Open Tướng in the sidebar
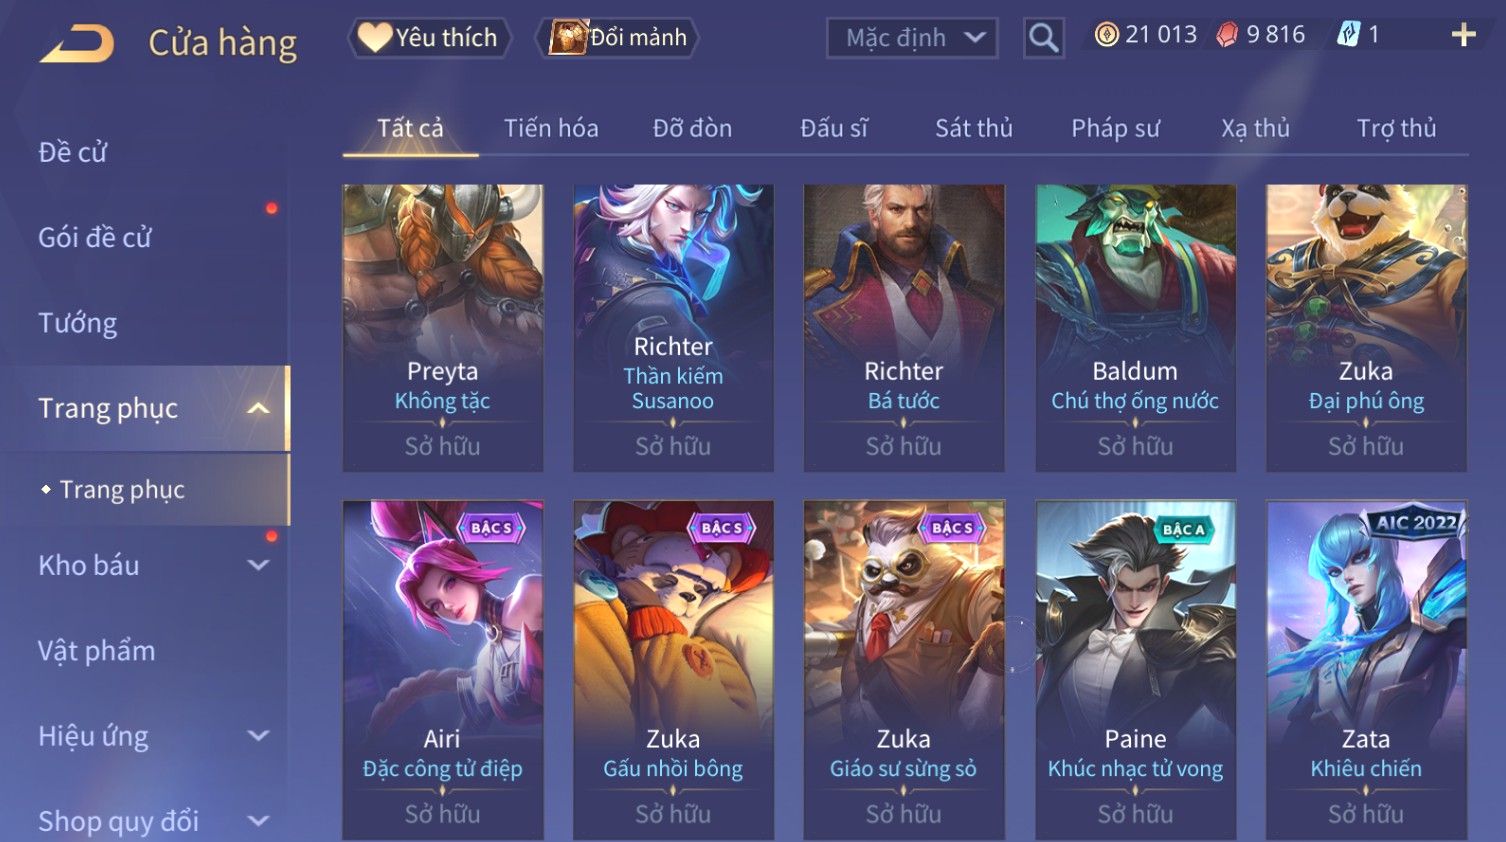The width and height of the screenshot is (1506, 842). tap(78, 323)
